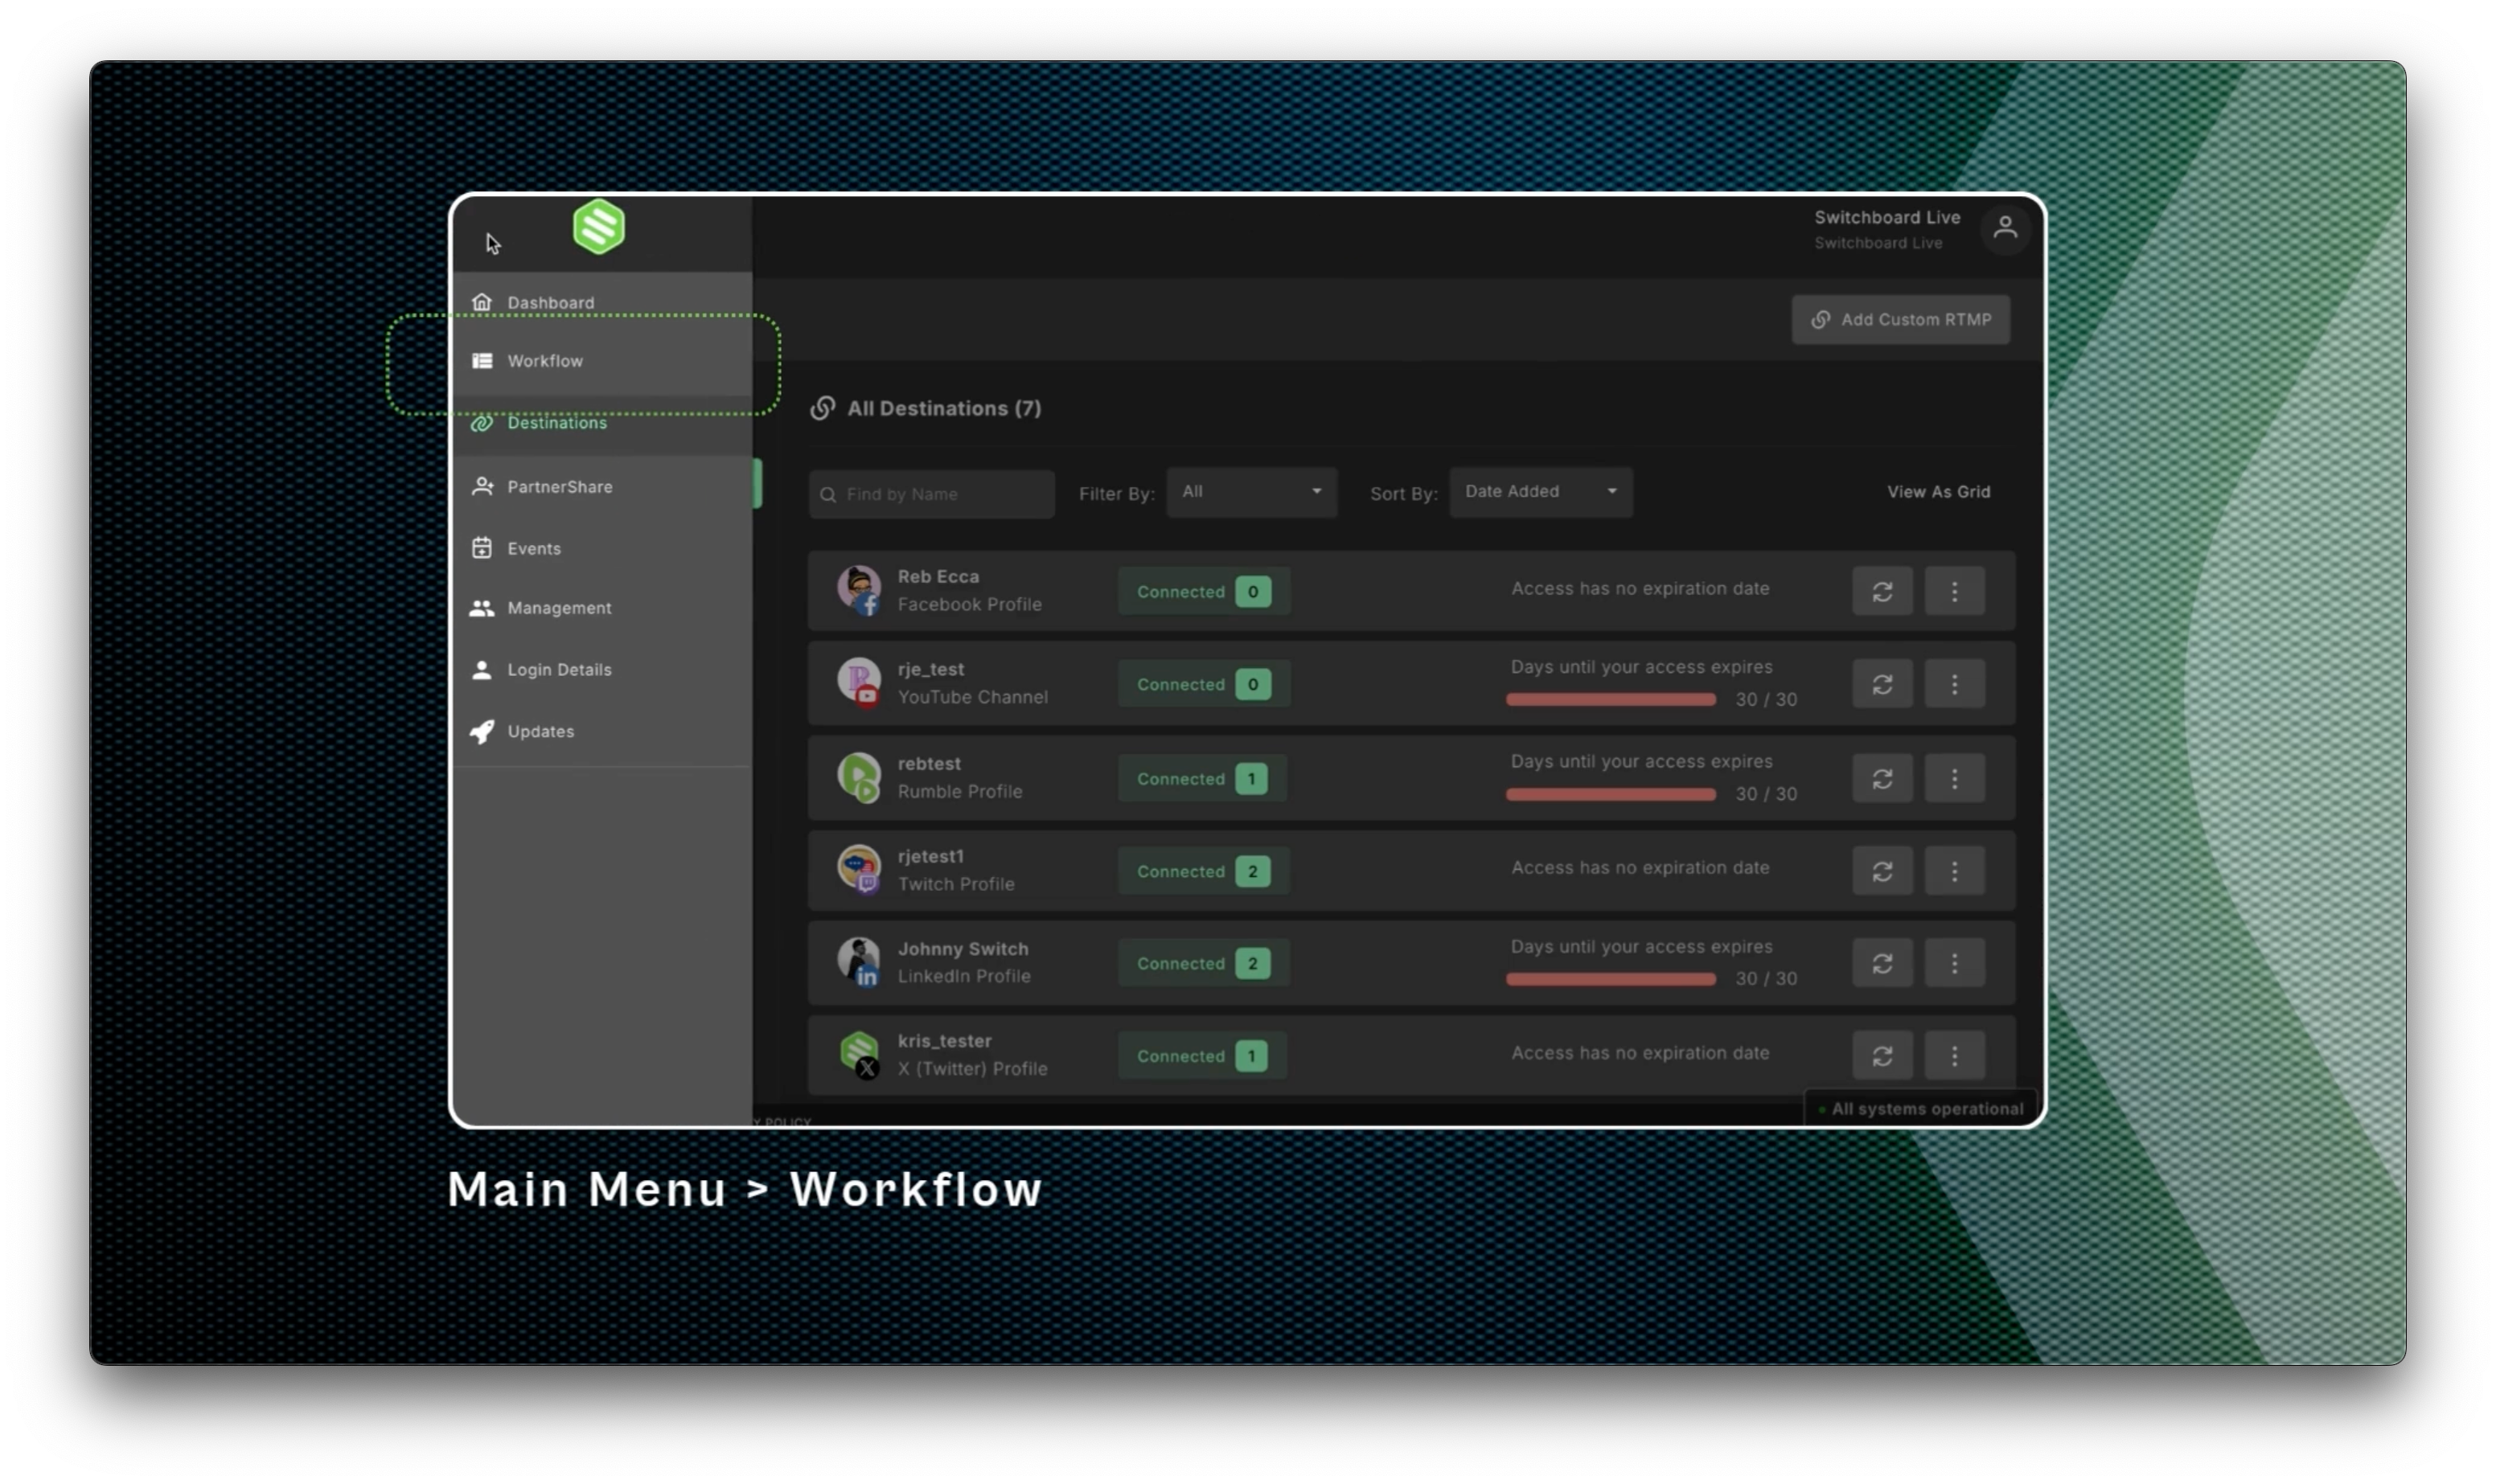Refresh the Reb Ecca Facebook connection
This screenshot has height=1484, width=2496.
click(x=1882, y=592)
